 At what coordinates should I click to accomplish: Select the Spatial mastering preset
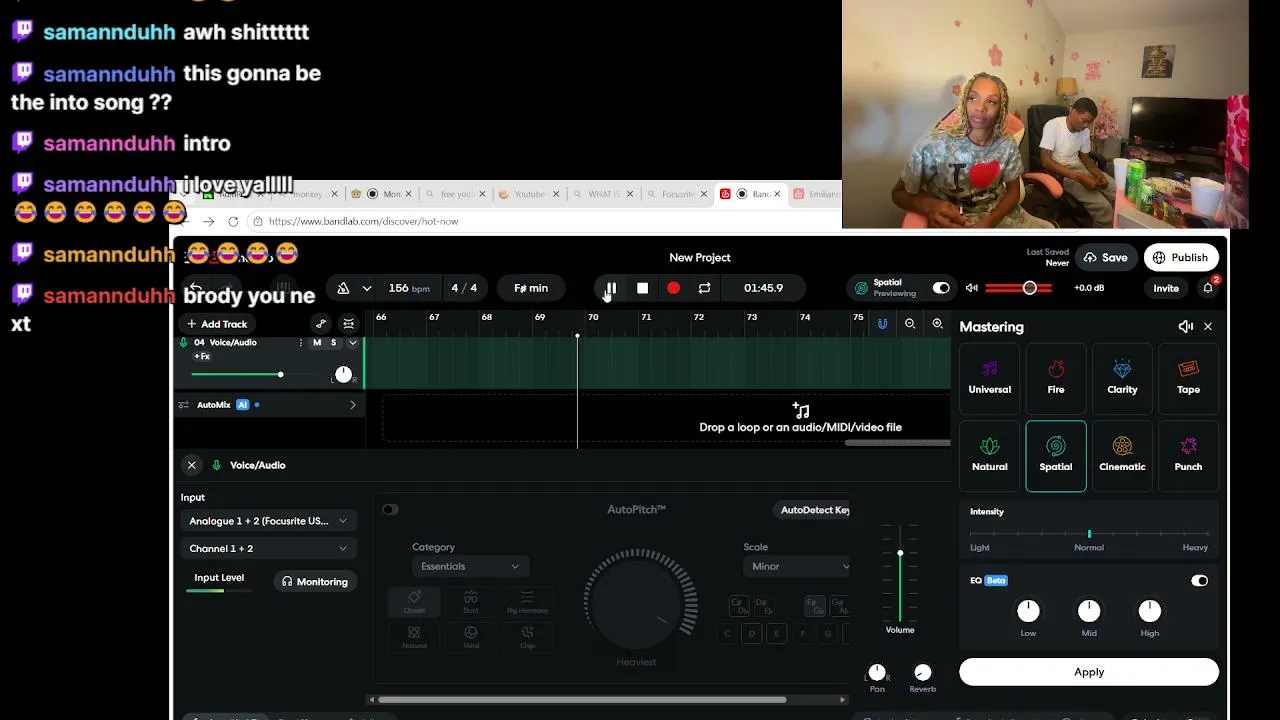[1056, 456]
